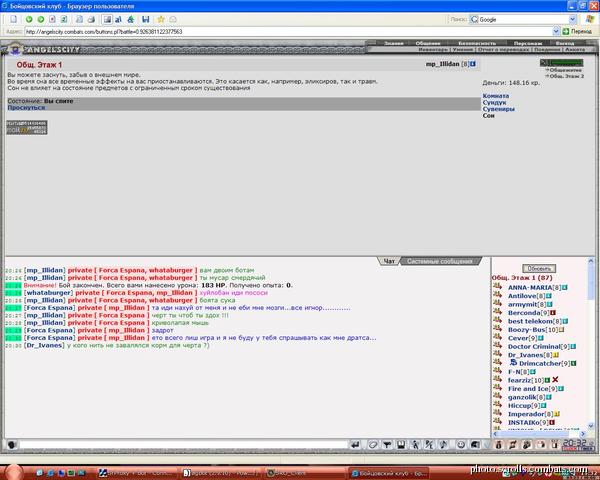Image resolution: width=600 pixels, height=480 pixels.
Task: Click the blue floppy disk save icon
Action: [x=145, y=19]
